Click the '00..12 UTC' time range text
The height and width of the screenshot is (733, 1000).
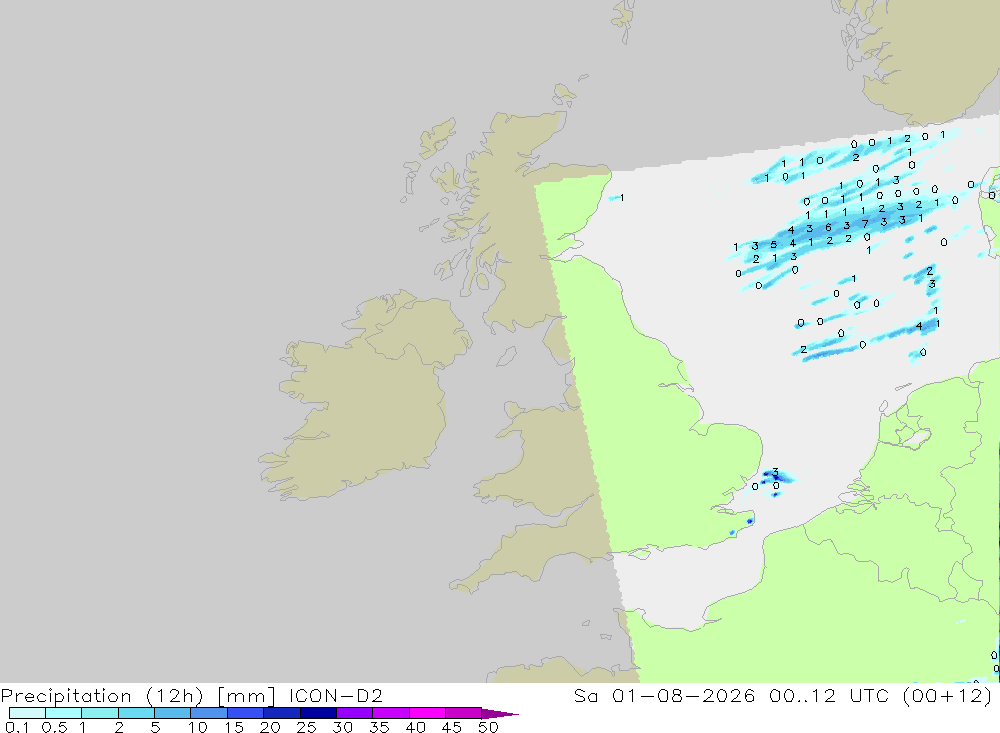click(829, 695)
